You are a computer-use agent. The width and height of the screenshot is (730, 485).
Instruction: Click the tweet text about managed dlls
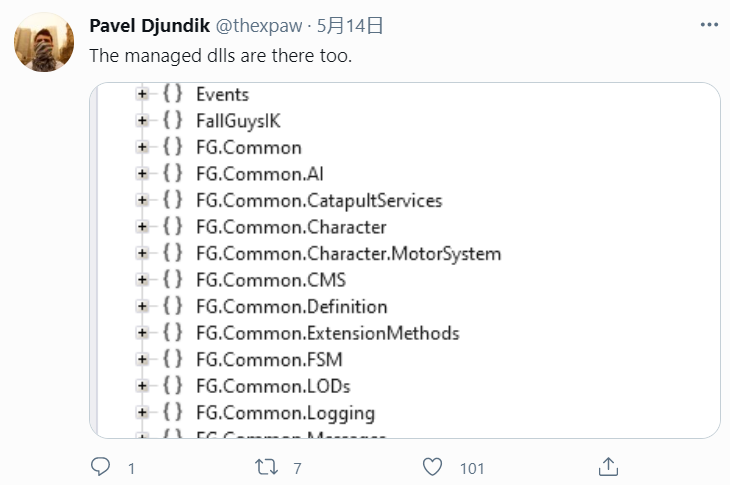(220, 56)
